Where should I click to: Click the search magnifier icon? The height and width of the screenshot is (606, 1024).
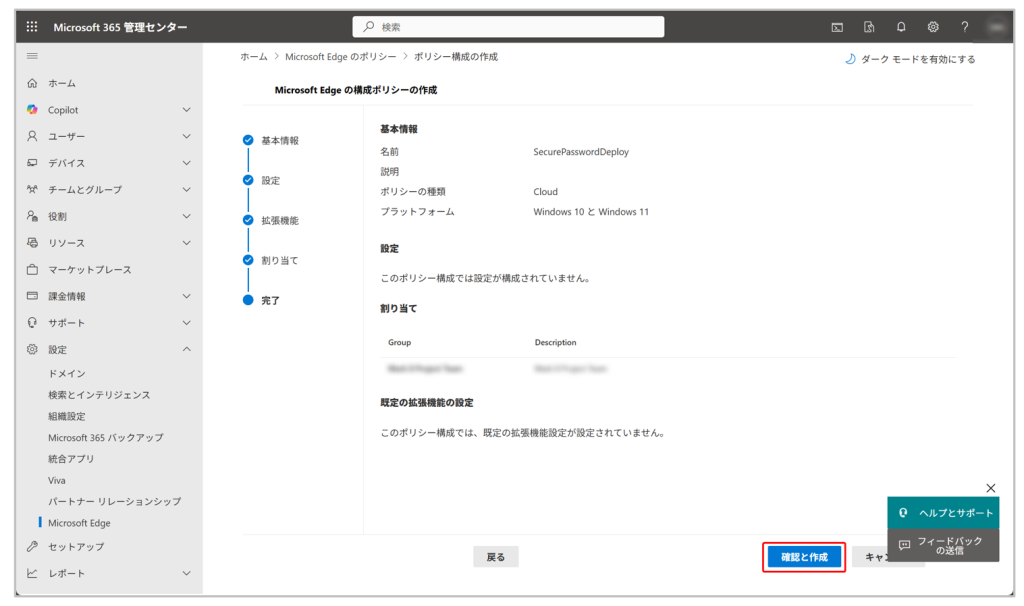(369, 27)
